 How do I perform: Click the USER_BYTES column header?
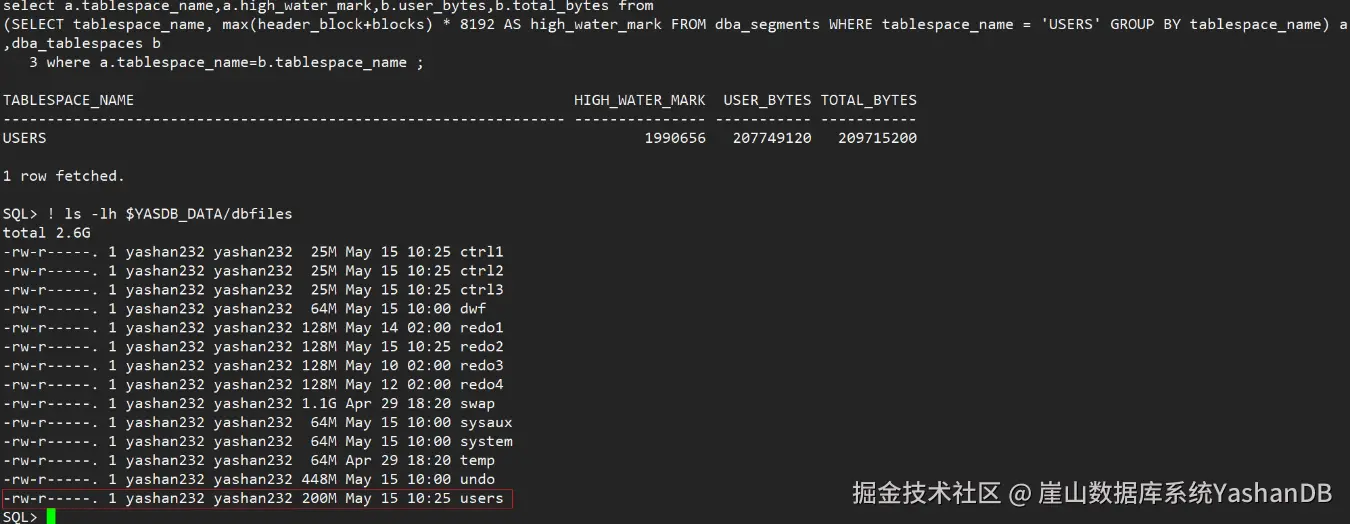[767, 100]
